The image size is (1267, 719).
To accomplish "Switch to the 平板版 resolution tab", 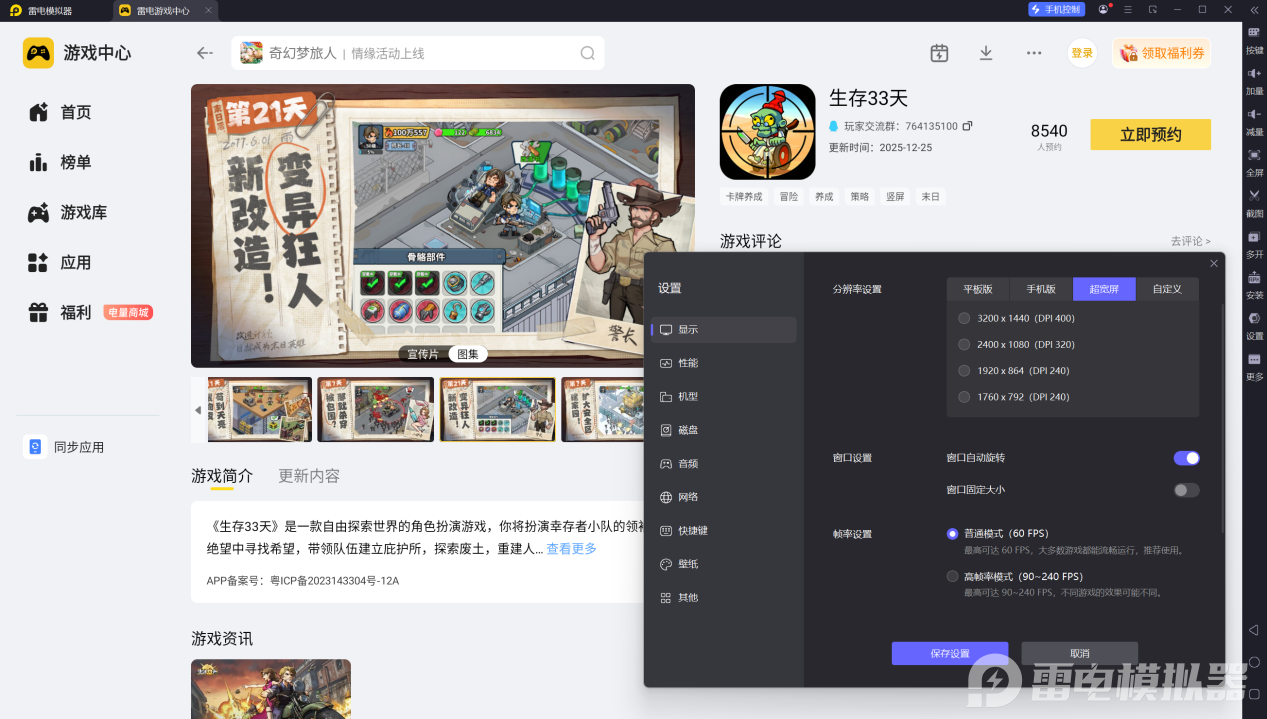I will 978,289.
